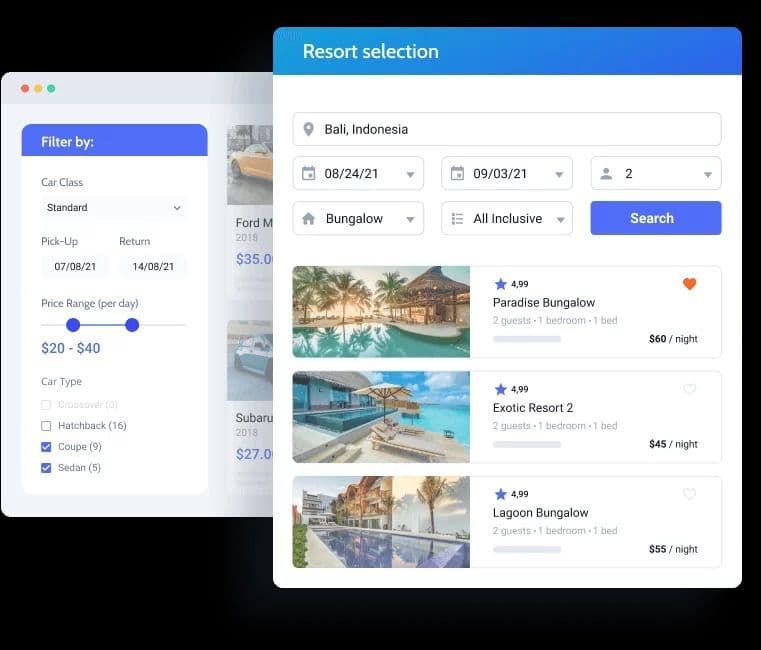
Task: Click the $20 - $40 price range text
Action: click(x=71, y=348)
